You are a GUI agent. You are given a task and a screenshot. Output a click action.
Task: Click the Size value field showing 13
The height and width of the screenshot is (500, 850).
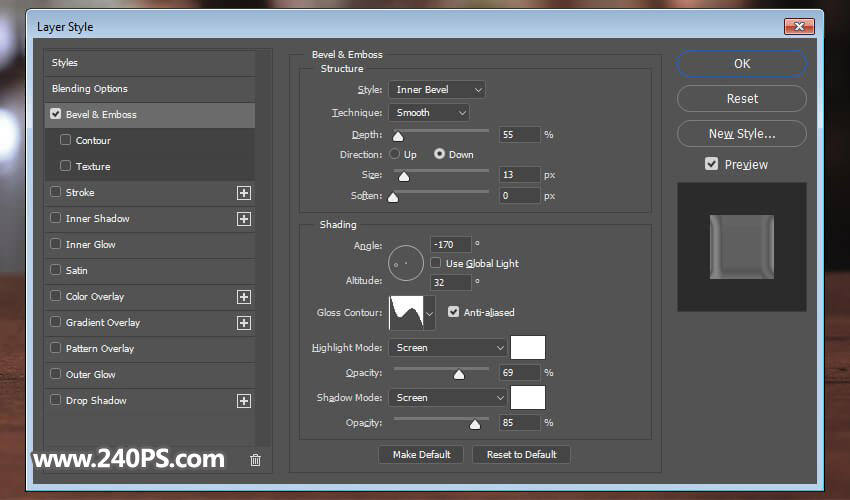point(519,175)
